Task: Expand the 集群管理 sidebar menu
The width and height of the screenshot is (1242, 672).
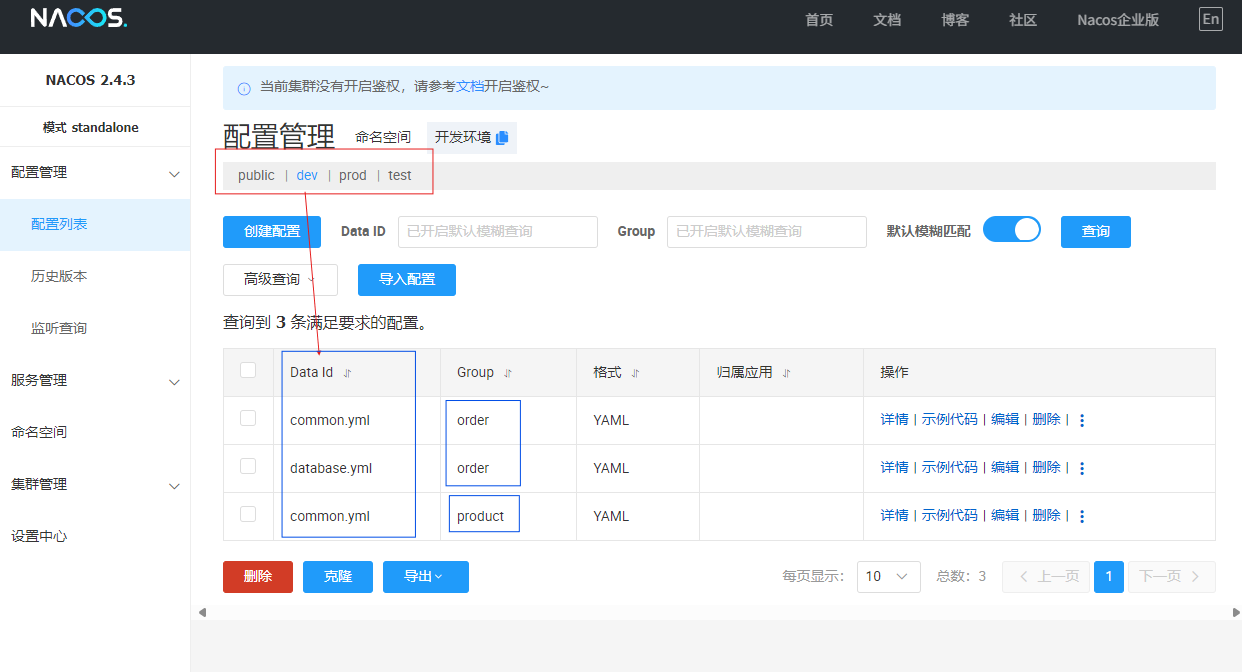Action: [95, 485]
